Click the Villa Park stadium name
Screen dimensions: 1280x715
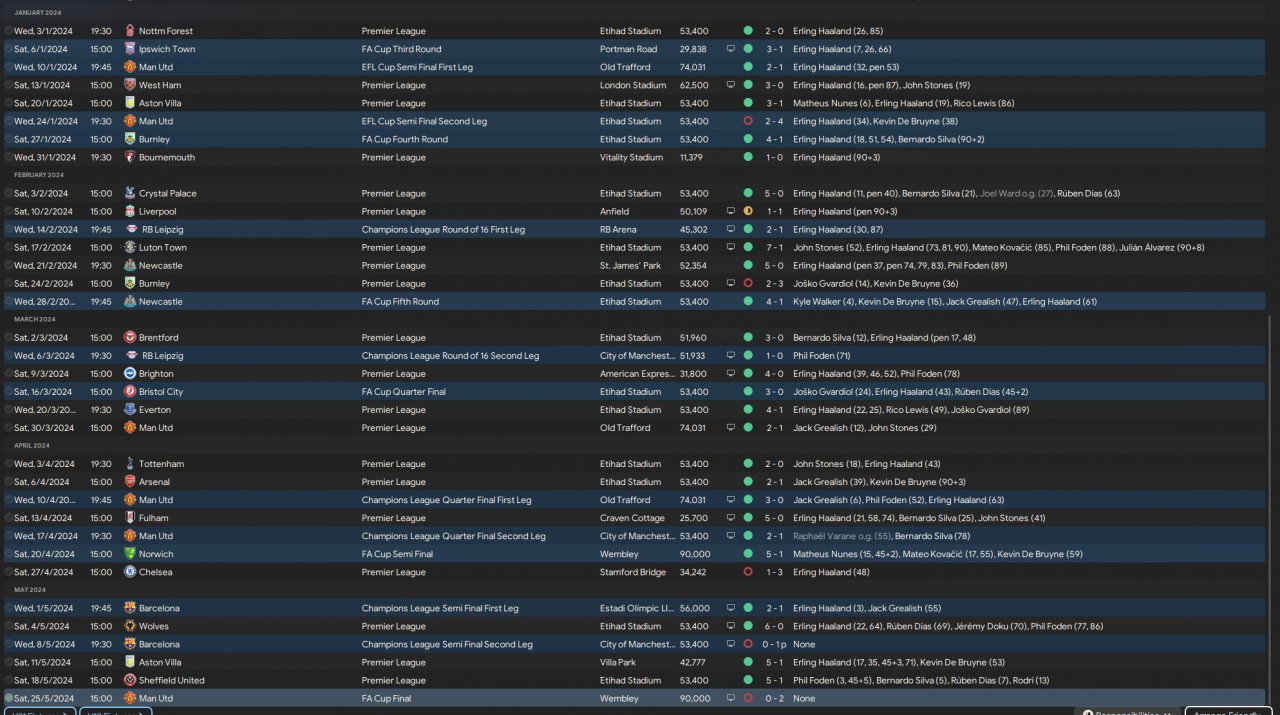[619, 662]
